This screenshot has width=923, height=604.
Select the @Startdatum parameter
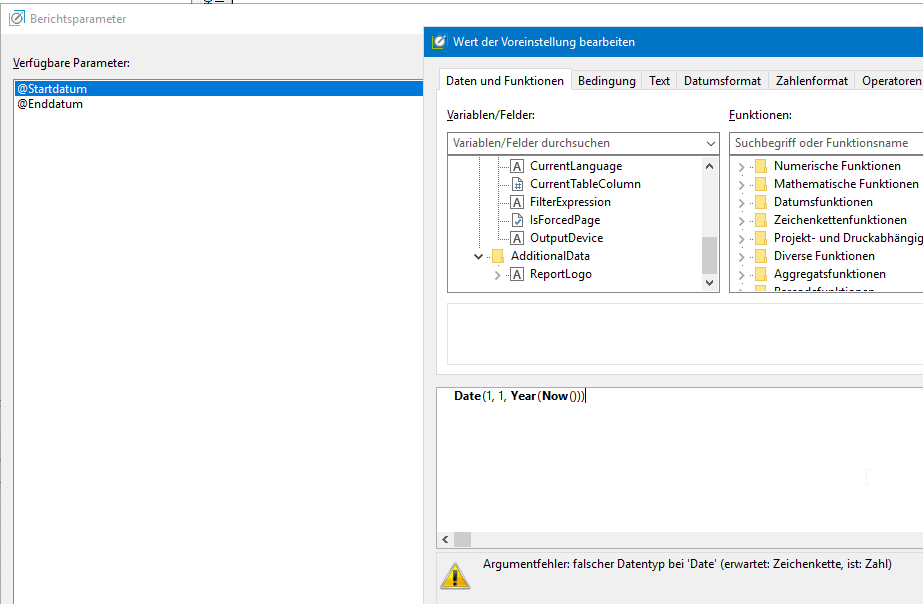point(52,89)
